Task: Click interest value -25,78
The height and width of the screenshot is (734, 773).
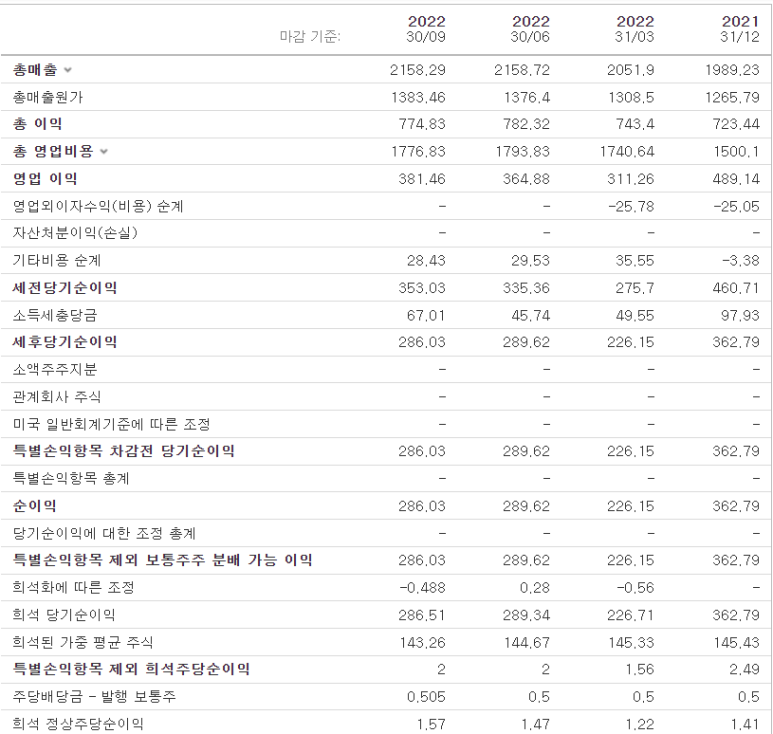Action: (x=631, y=206)
